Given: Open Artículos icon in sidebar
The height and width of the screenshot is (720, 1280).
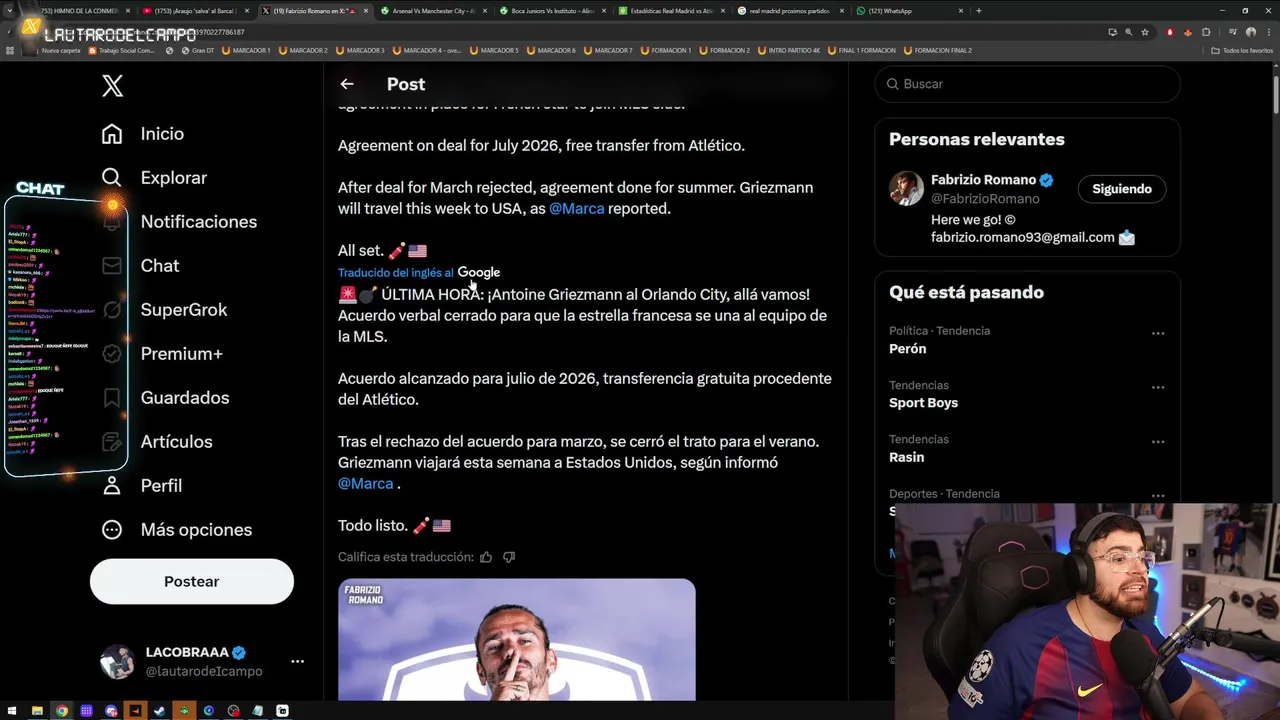Looking at the screenshot, I should 112,442.
